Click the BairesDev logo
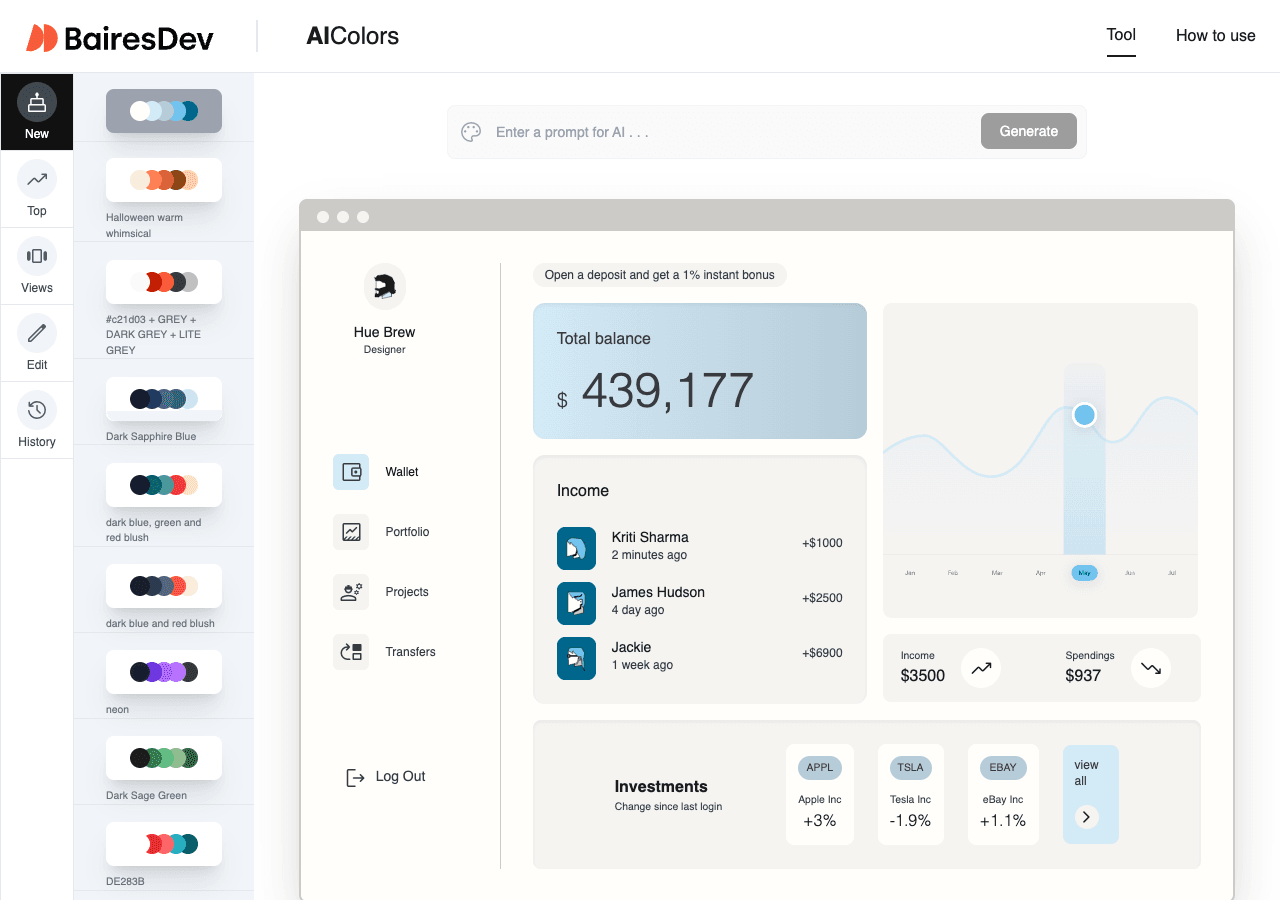1280x900 pixels. pos(120,38)
